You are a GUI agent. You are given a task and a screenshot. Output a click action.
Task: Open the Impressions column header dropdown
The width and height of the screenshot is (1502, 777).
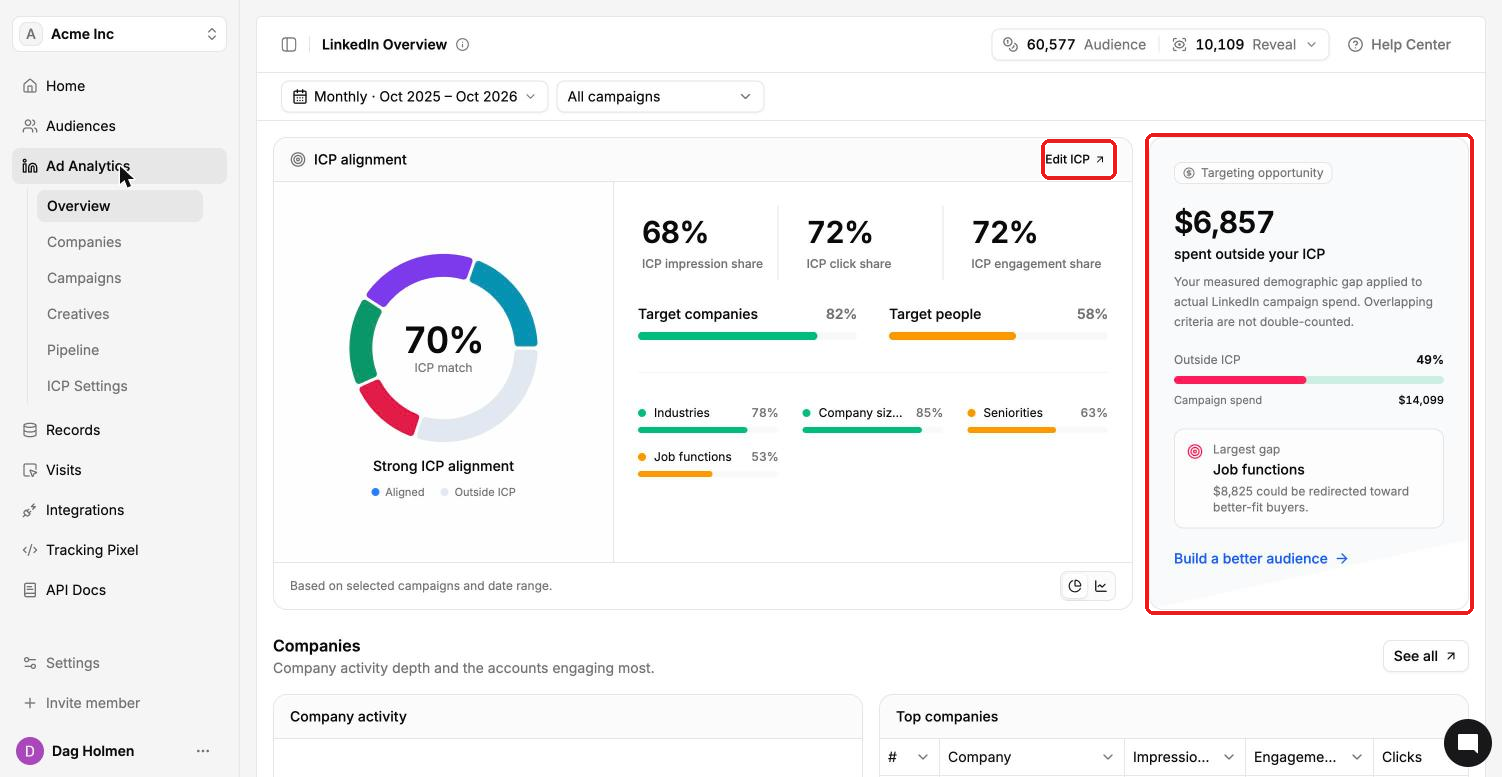click(x=1228, y=757)
